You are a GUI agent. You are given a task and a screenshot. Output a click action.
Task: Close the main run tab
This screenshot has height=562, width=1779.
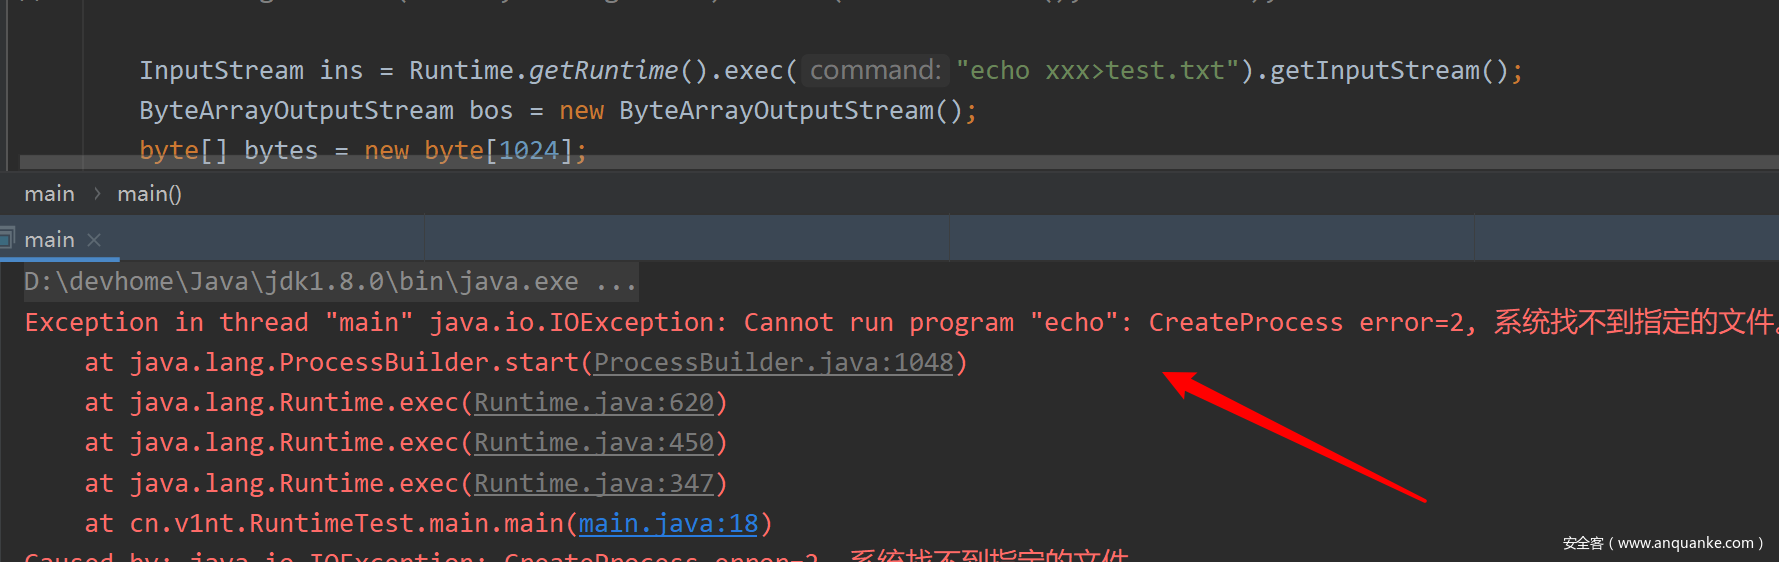(x=94, y=240)
